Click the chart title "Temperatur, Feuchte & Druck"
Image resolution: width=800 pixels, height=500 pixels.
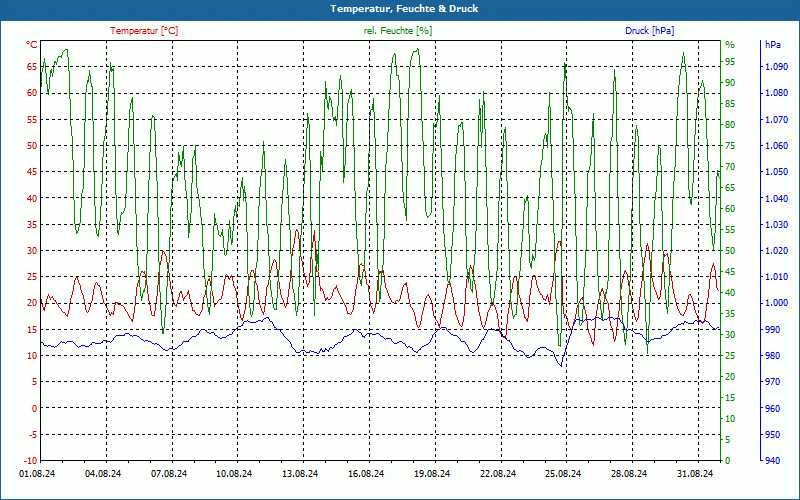pyautogui.click(x=404, y=9)
